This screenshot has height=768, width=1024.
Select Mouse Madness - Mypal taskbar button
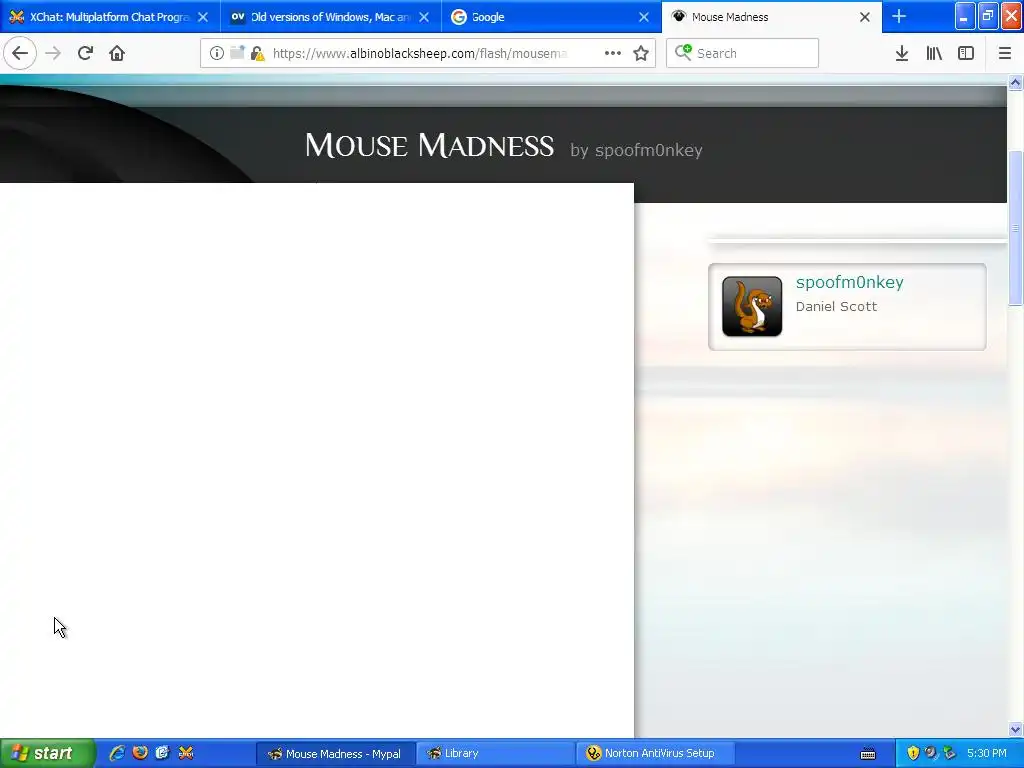[335, 754]
